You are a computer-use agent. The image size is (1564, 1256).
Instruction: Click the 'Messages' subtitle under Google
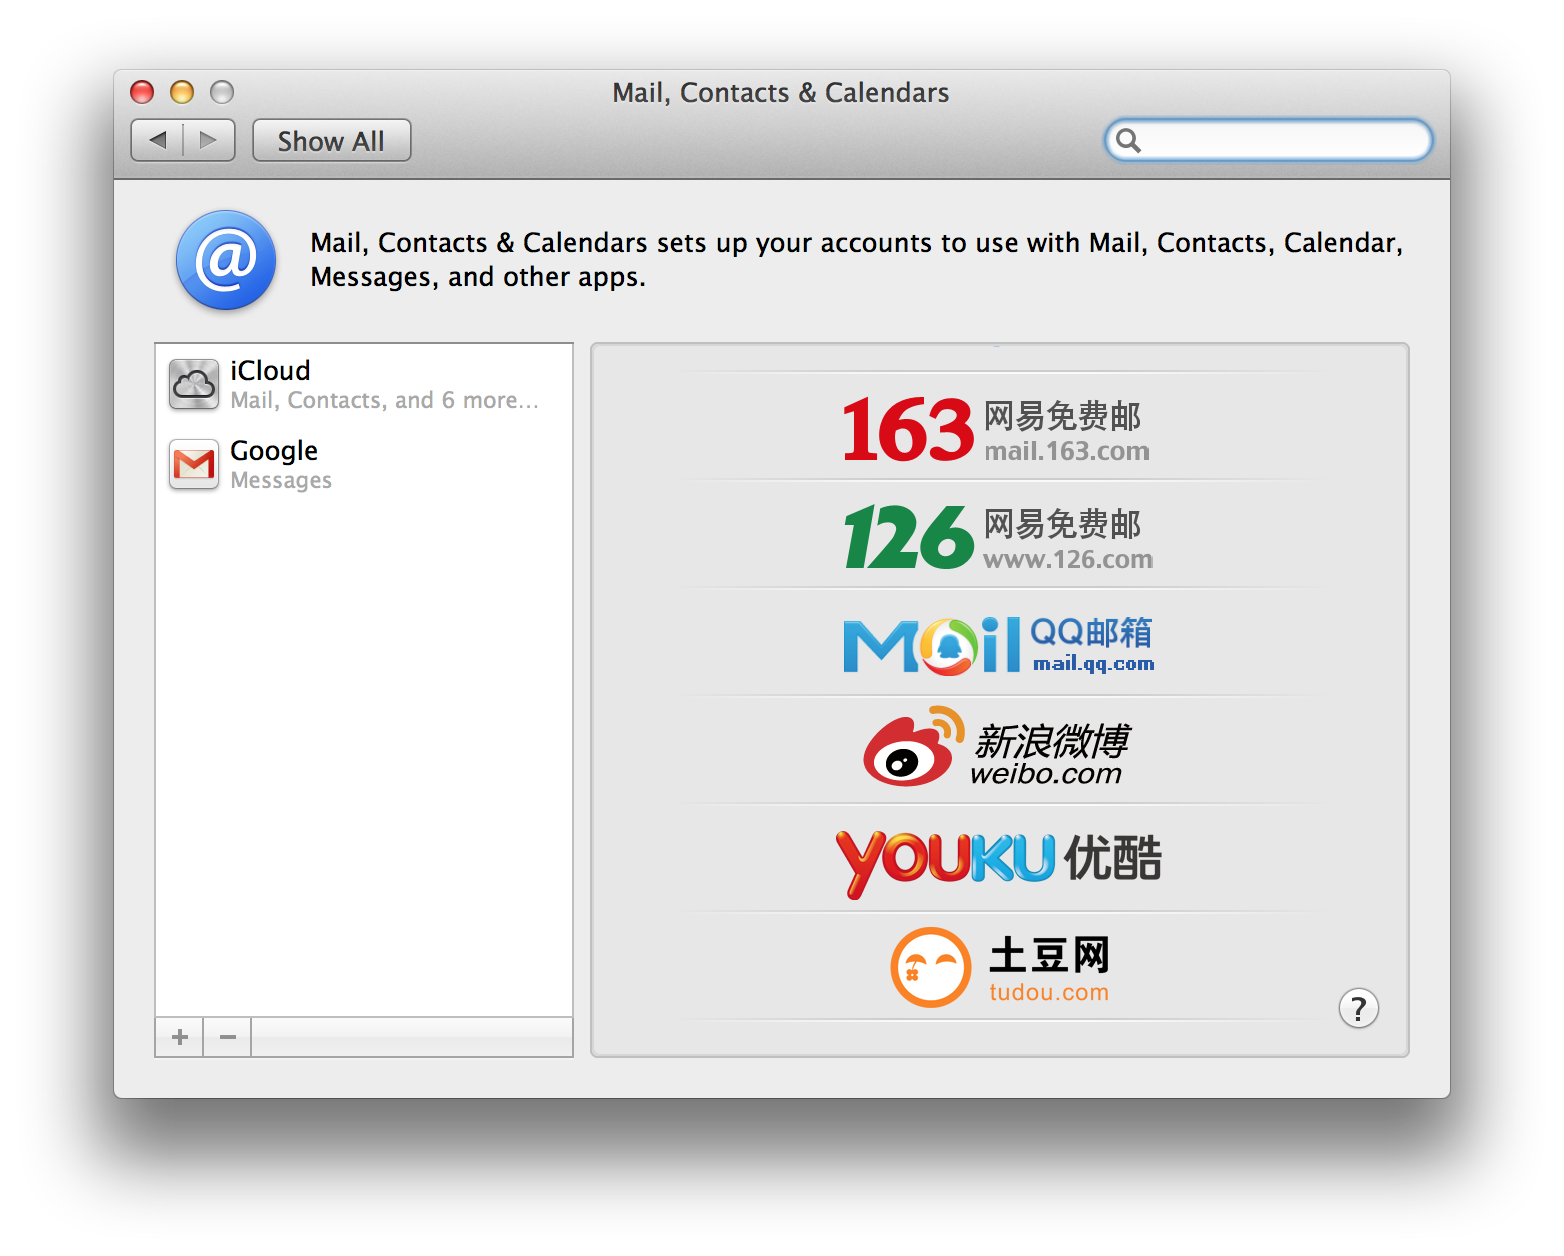tap(281, 481)
